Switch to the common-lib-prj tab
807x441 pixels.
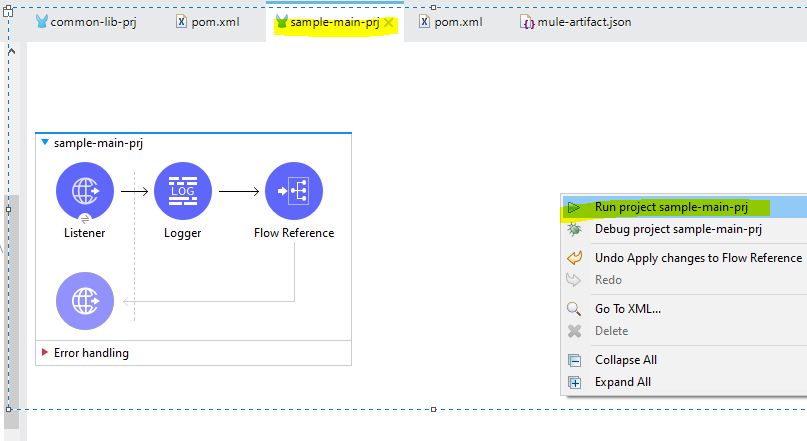click(x=90, y=21)
